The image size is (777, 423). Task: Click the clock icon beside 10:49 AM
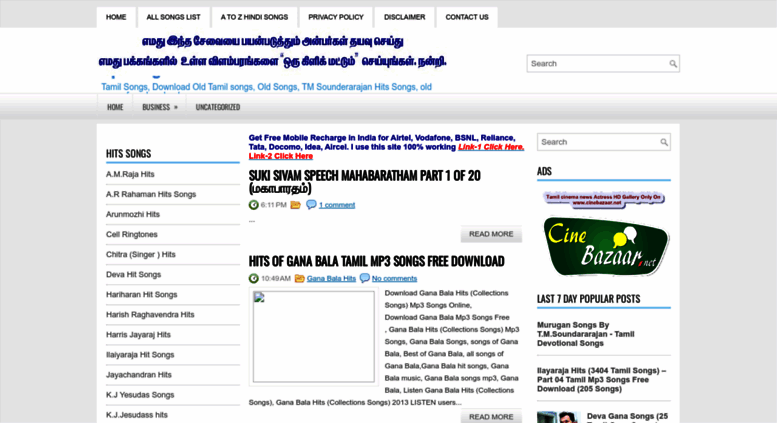[x=254, y=278]
